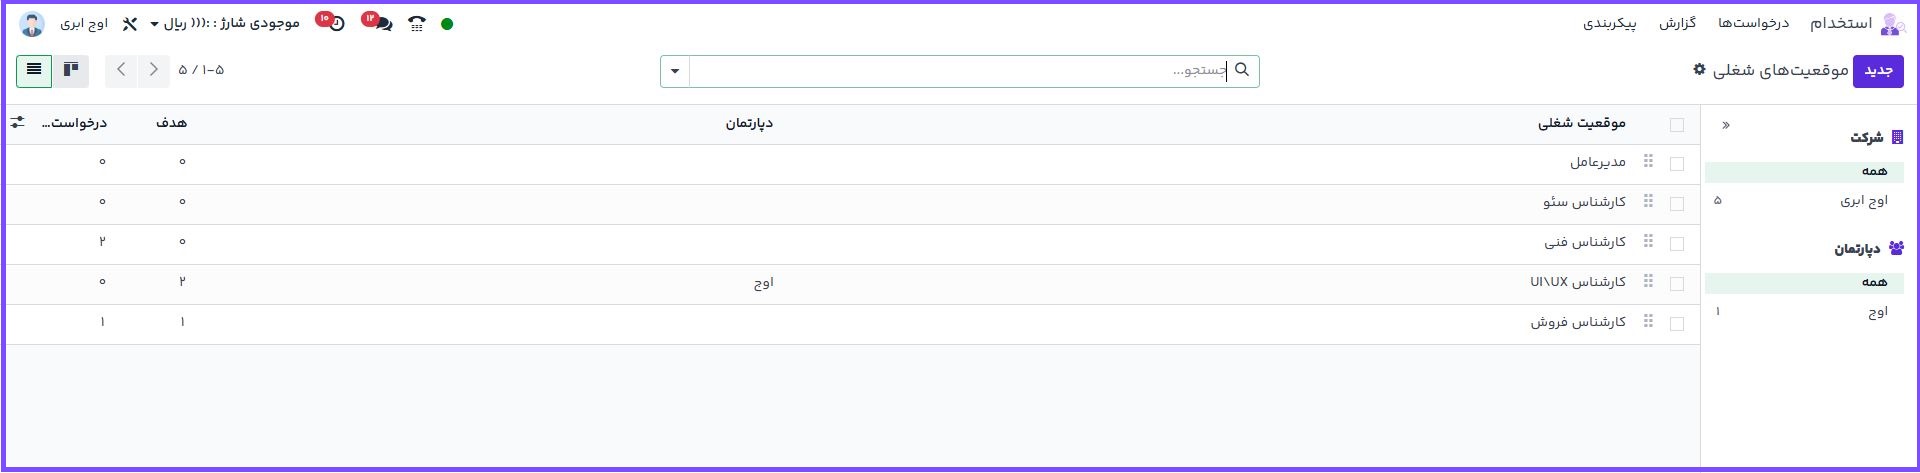Click in the جستجو search field
1920x473 pixels.
(960, 71)
